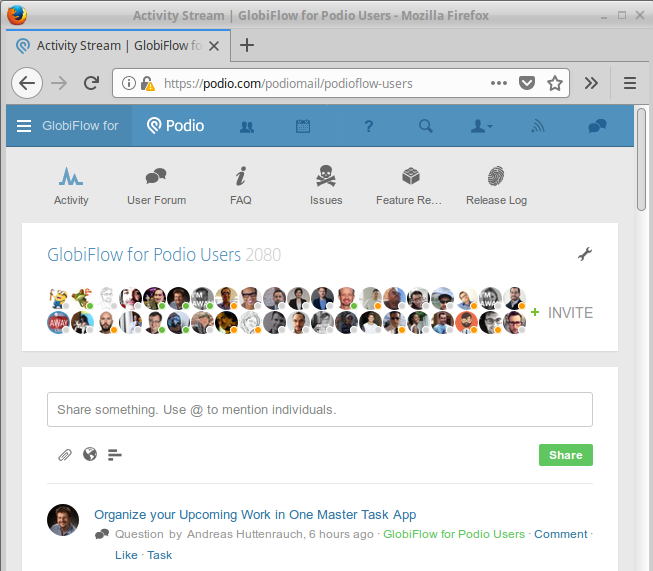Click the page vertical scrollbar
653x571 pixels.
pyautogui.click(x=641, y=160)
